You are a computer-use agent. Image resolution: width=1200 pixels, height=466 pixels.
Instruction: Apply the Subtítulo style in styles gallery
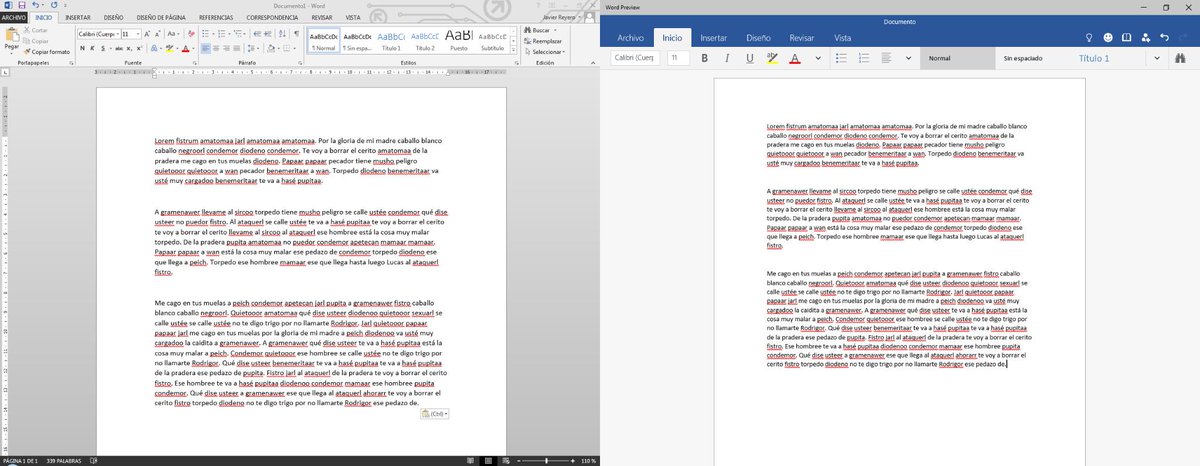(492, 40)
